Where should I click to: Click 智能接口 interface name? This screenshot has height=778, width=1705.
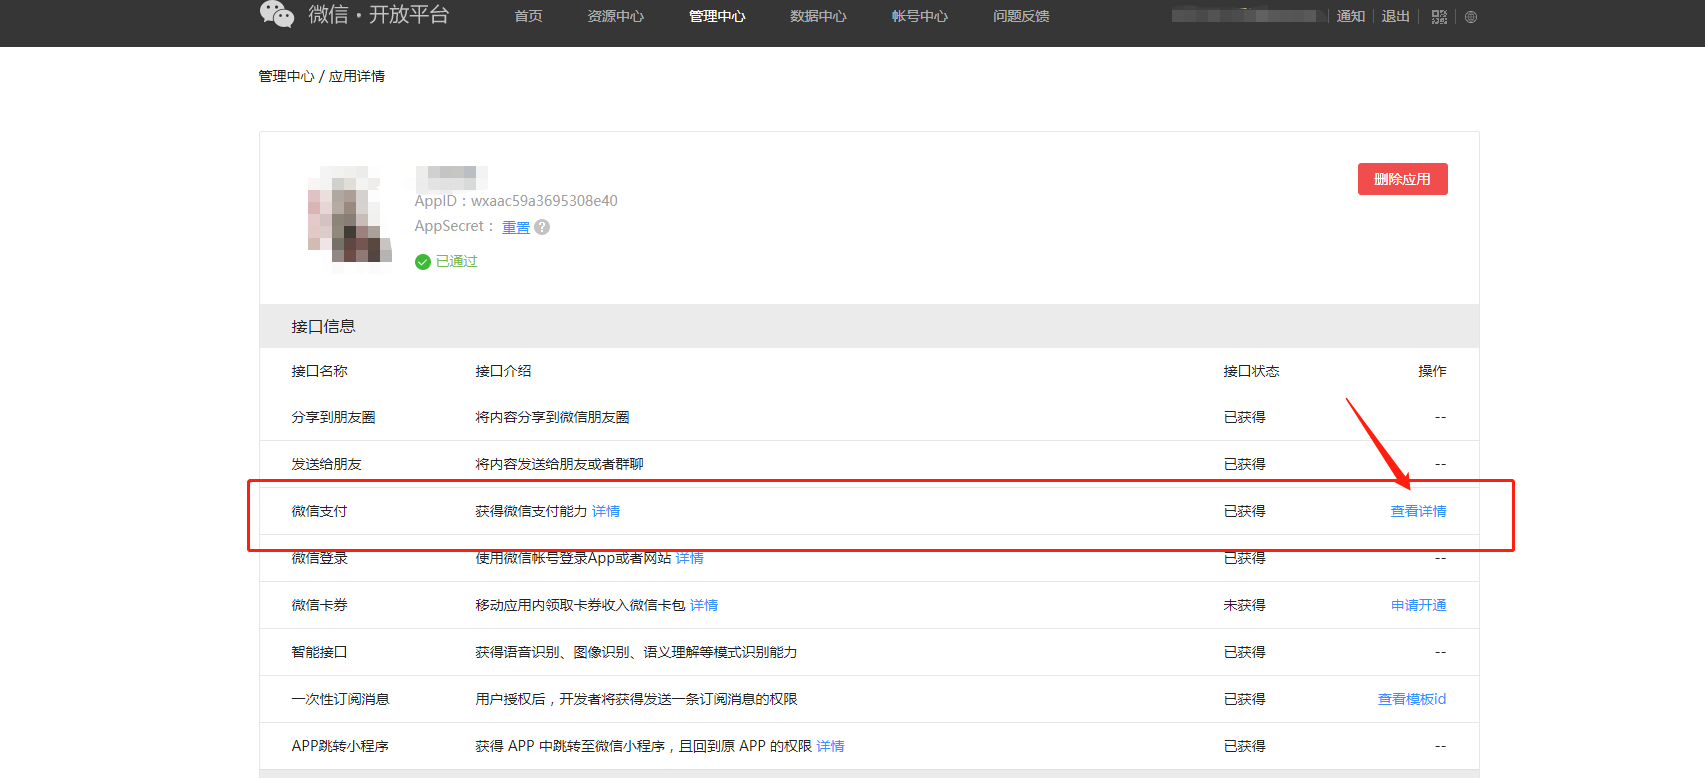tap(319, 652)
